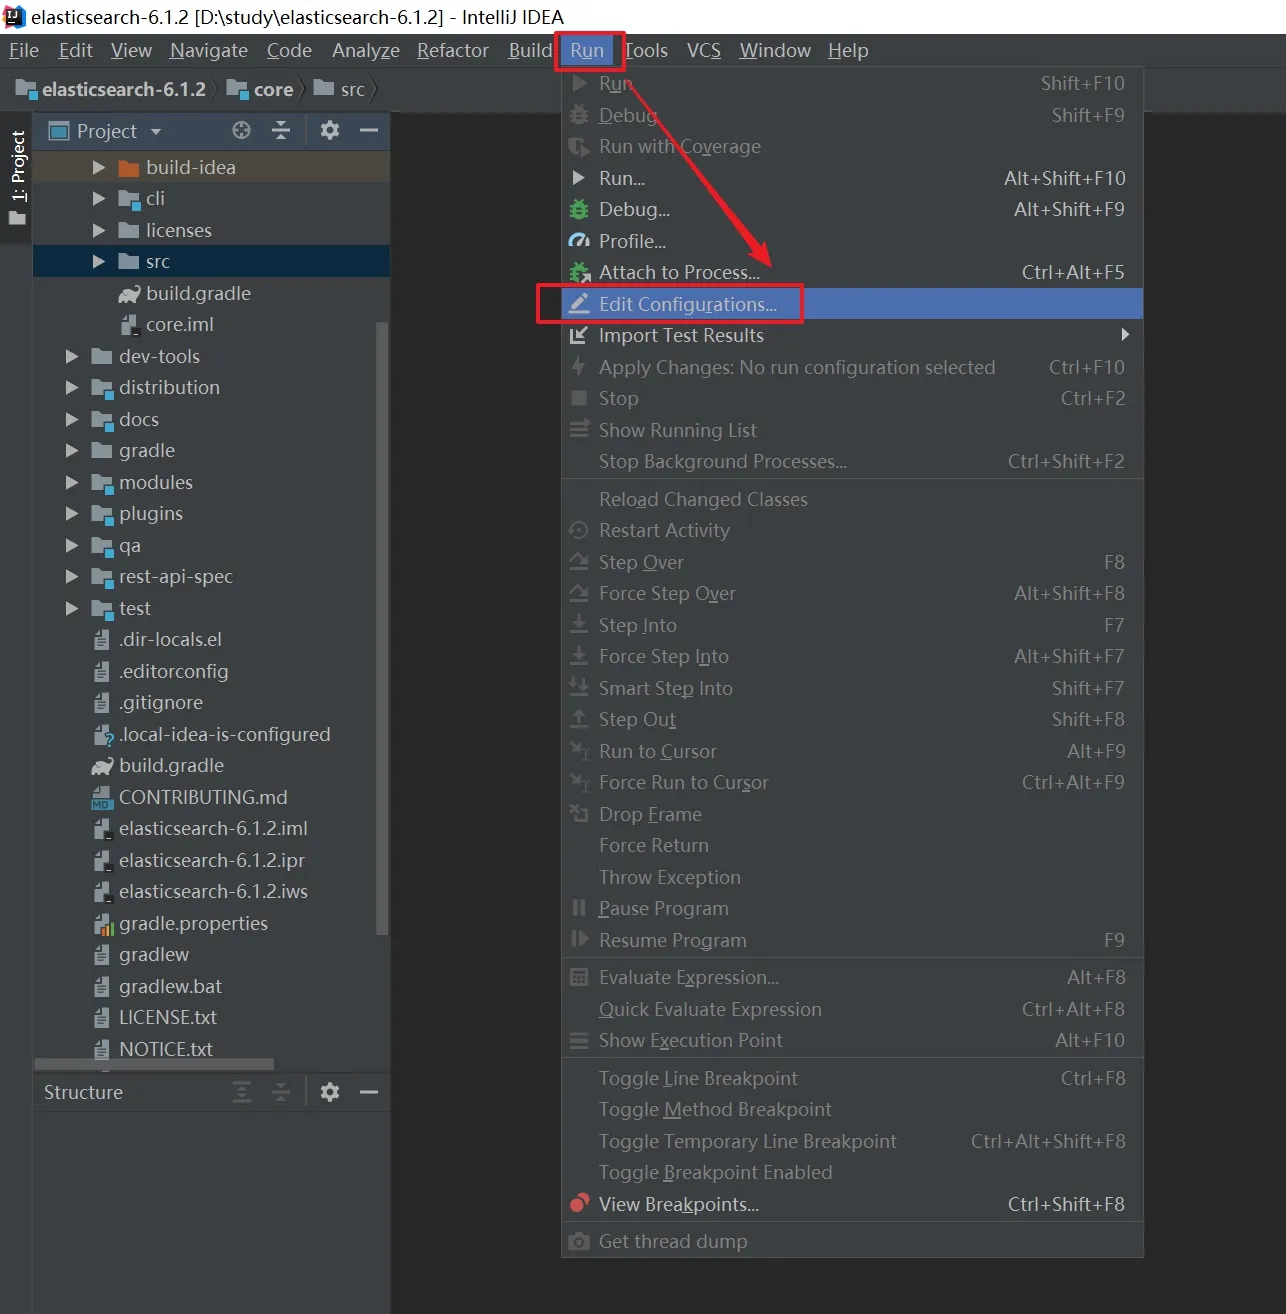This screenshot has width=1286, height=1314.
Task: Click the 1: Project side tool window tab
Action: [x=17, y=178]
